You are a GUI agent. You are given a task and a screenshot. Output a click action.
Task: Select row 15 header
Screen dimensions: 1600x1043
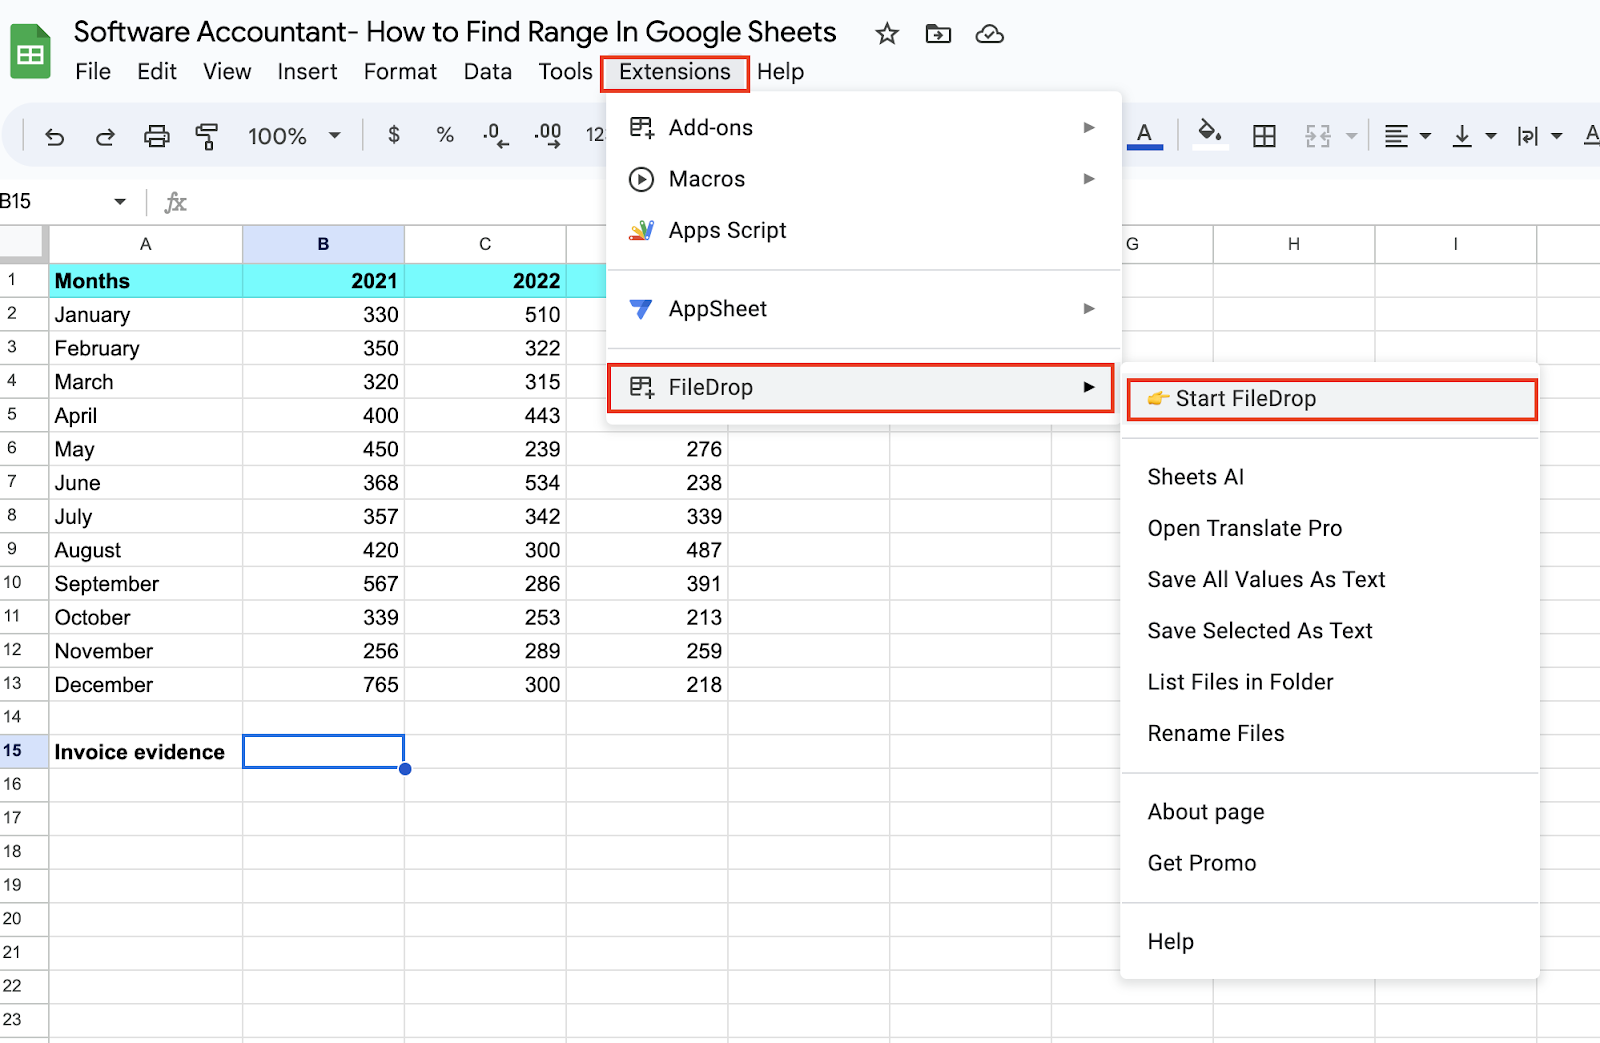pyautogui.click(x=24, y=751)
